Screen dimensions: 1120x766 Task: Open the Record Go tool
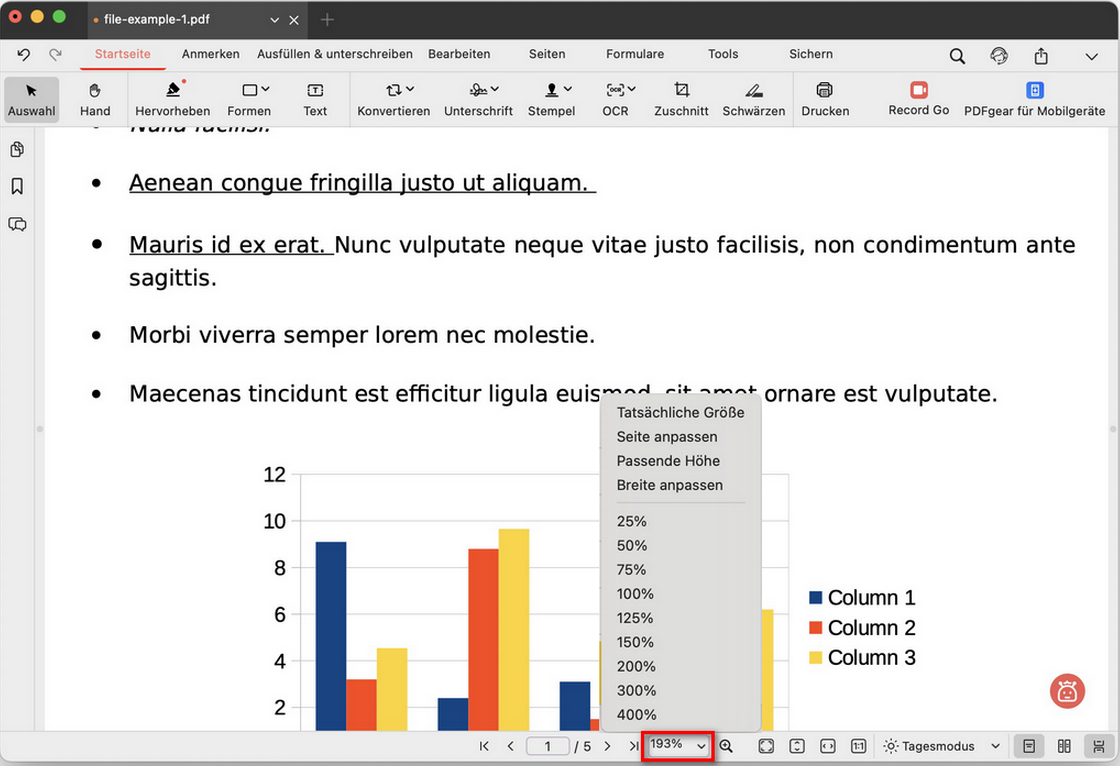[x=918, y=98]
